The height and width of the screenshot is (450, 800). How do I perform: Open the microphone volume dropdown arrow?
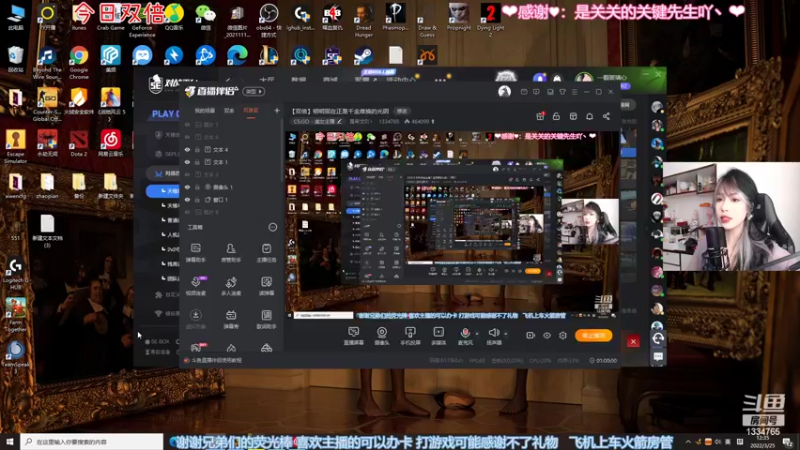(477, 334)
